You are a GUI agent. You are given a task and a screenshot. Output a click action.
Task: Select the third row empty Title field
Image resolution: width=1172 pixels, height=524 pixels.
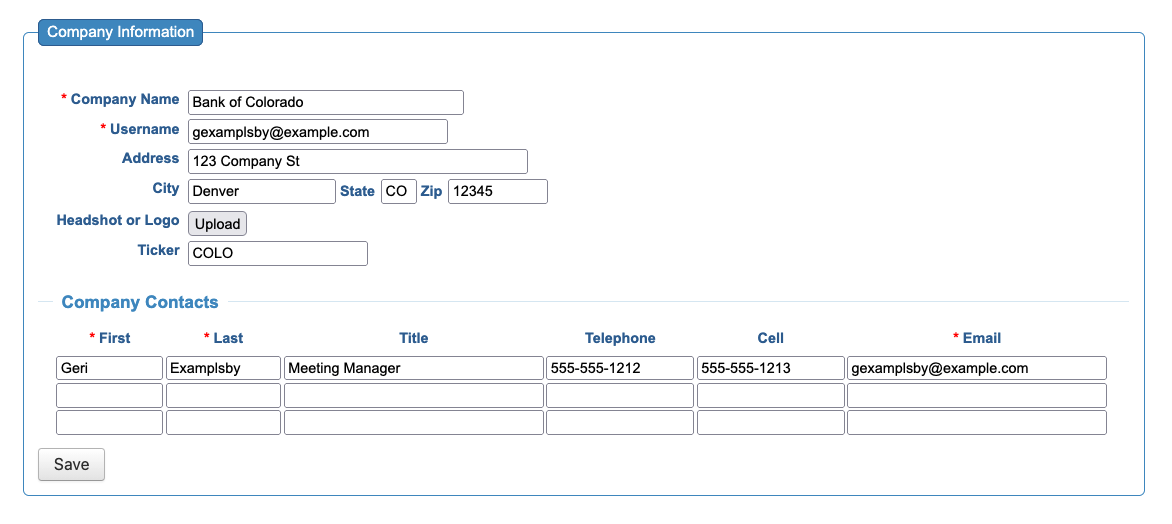413,422
